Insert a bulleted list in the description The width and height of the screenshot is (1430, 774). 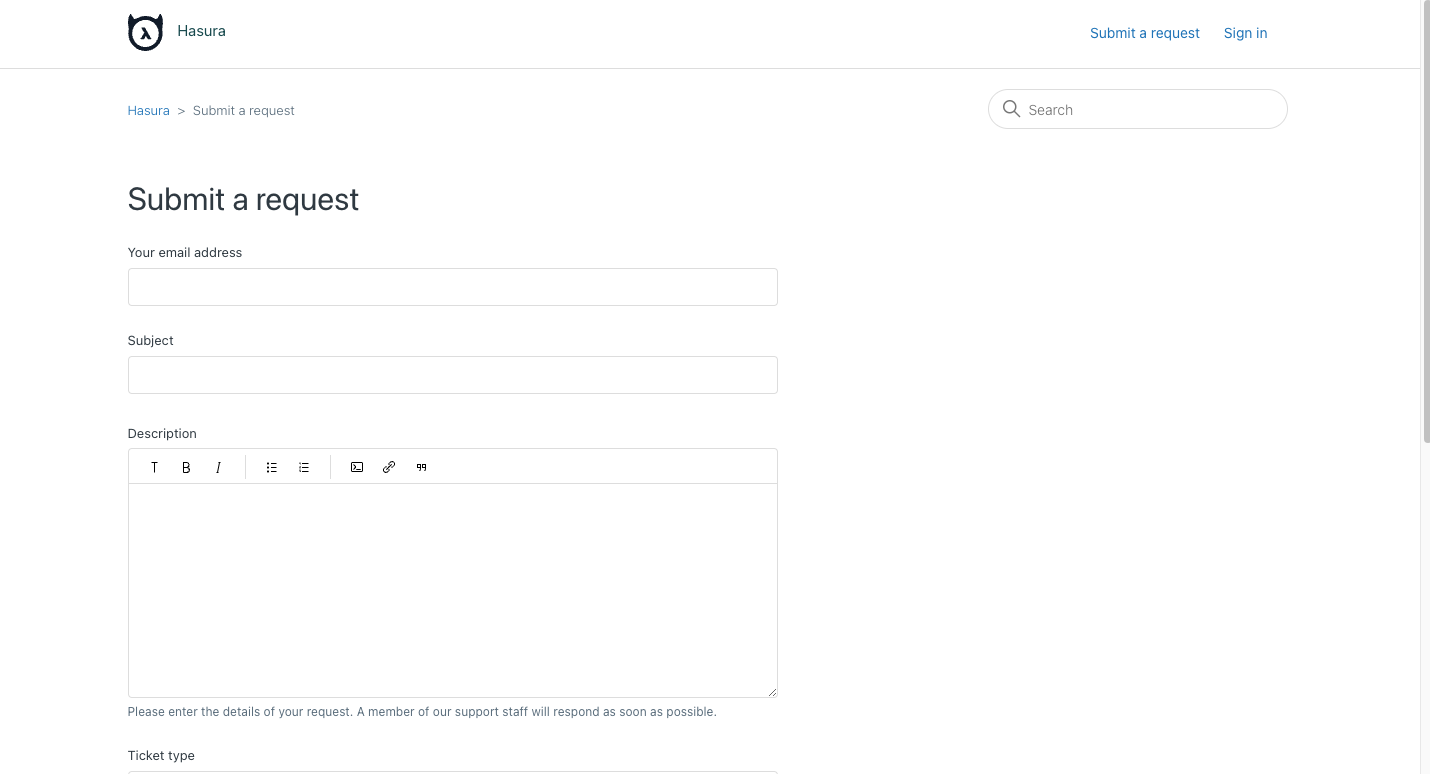pos(271,467)
